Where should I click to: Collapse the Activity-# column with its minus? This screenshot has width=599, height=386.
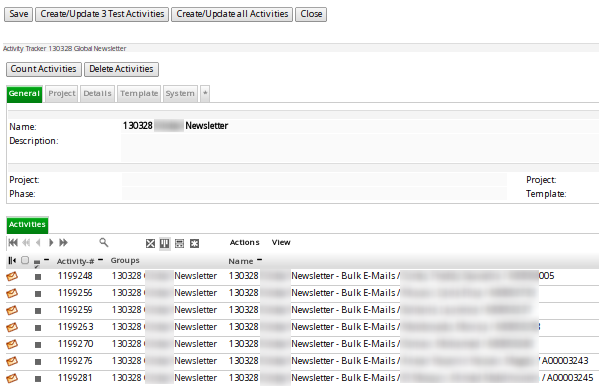[x=100, y=259]
